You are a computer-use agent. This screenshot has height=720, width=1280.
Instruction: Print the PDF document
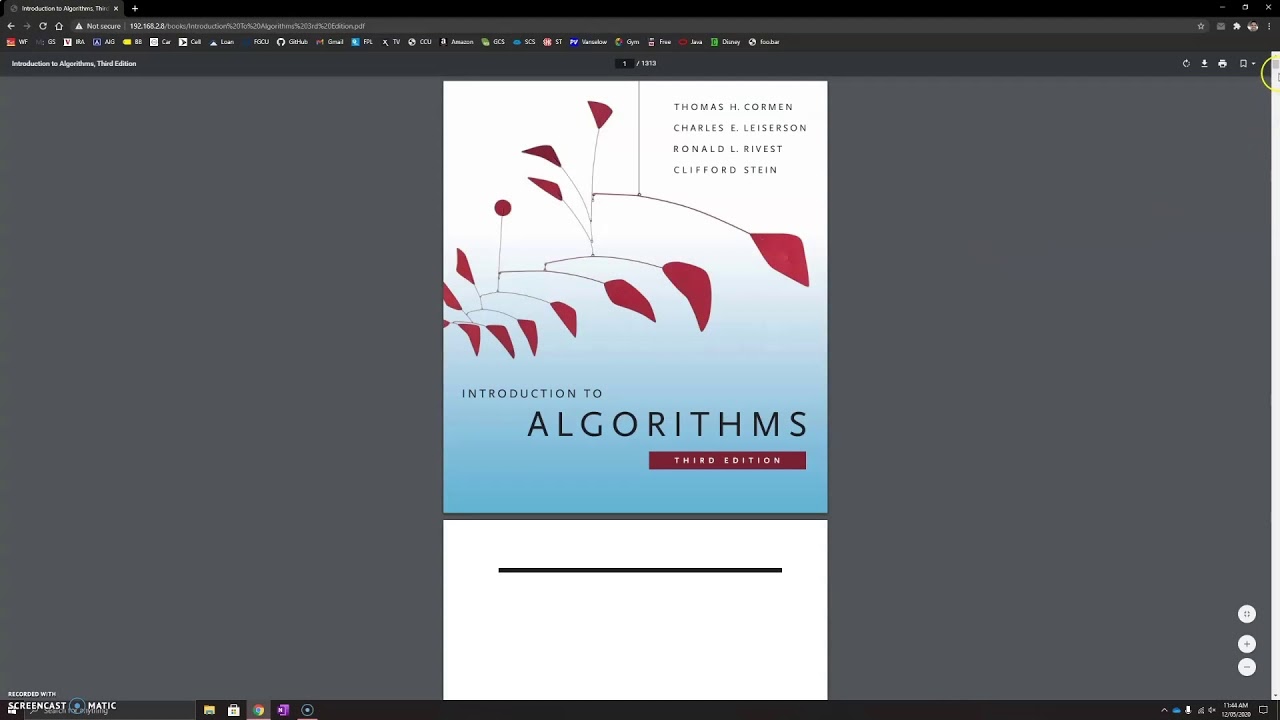tap(1222, 63)
